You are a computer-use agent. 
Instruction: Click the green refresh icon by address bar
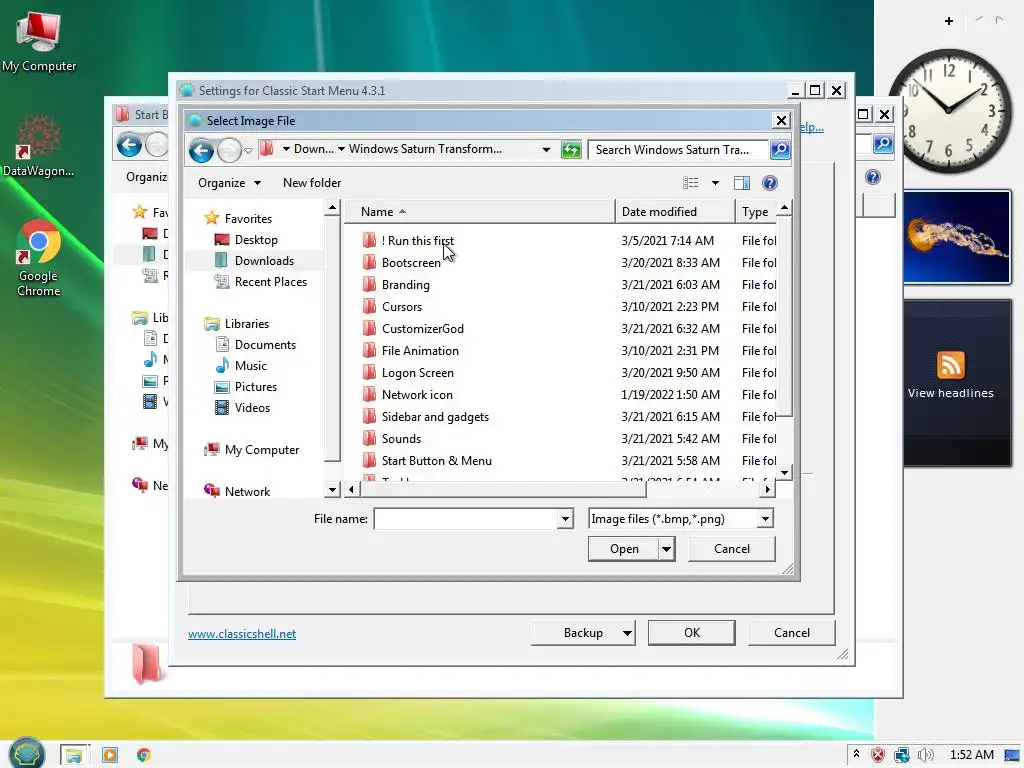point(571,150)
